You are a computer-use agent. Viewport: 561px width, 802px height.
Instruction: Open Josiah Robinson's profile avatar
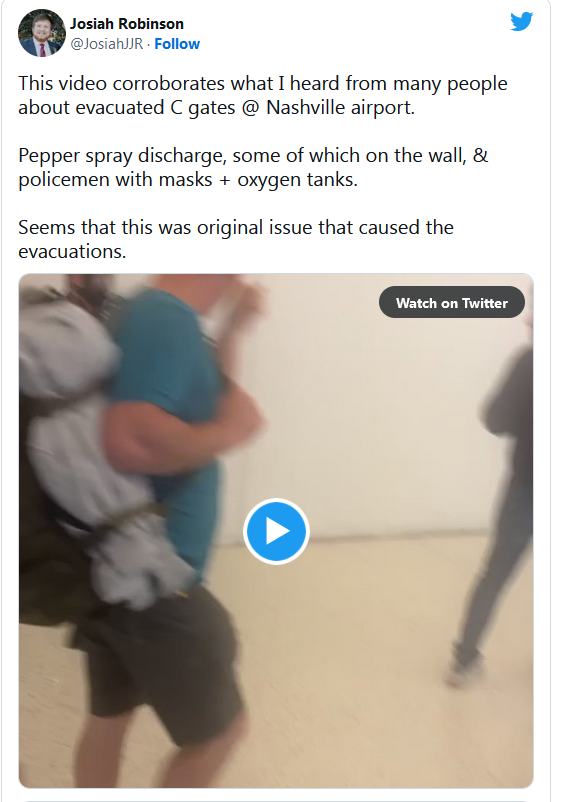click(x=42, y=33)
